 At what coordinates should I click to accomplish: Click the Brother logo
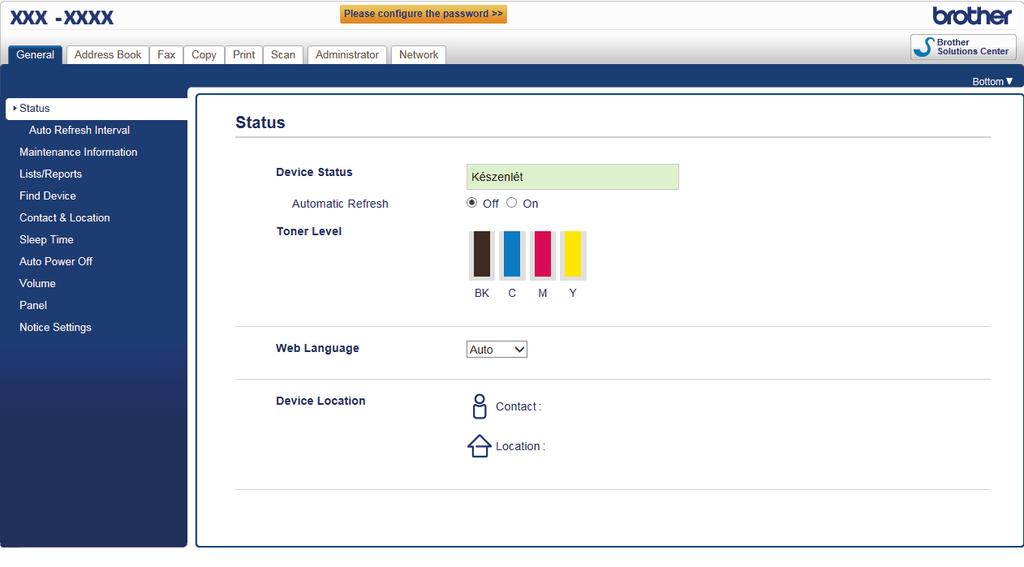point(972,16)
